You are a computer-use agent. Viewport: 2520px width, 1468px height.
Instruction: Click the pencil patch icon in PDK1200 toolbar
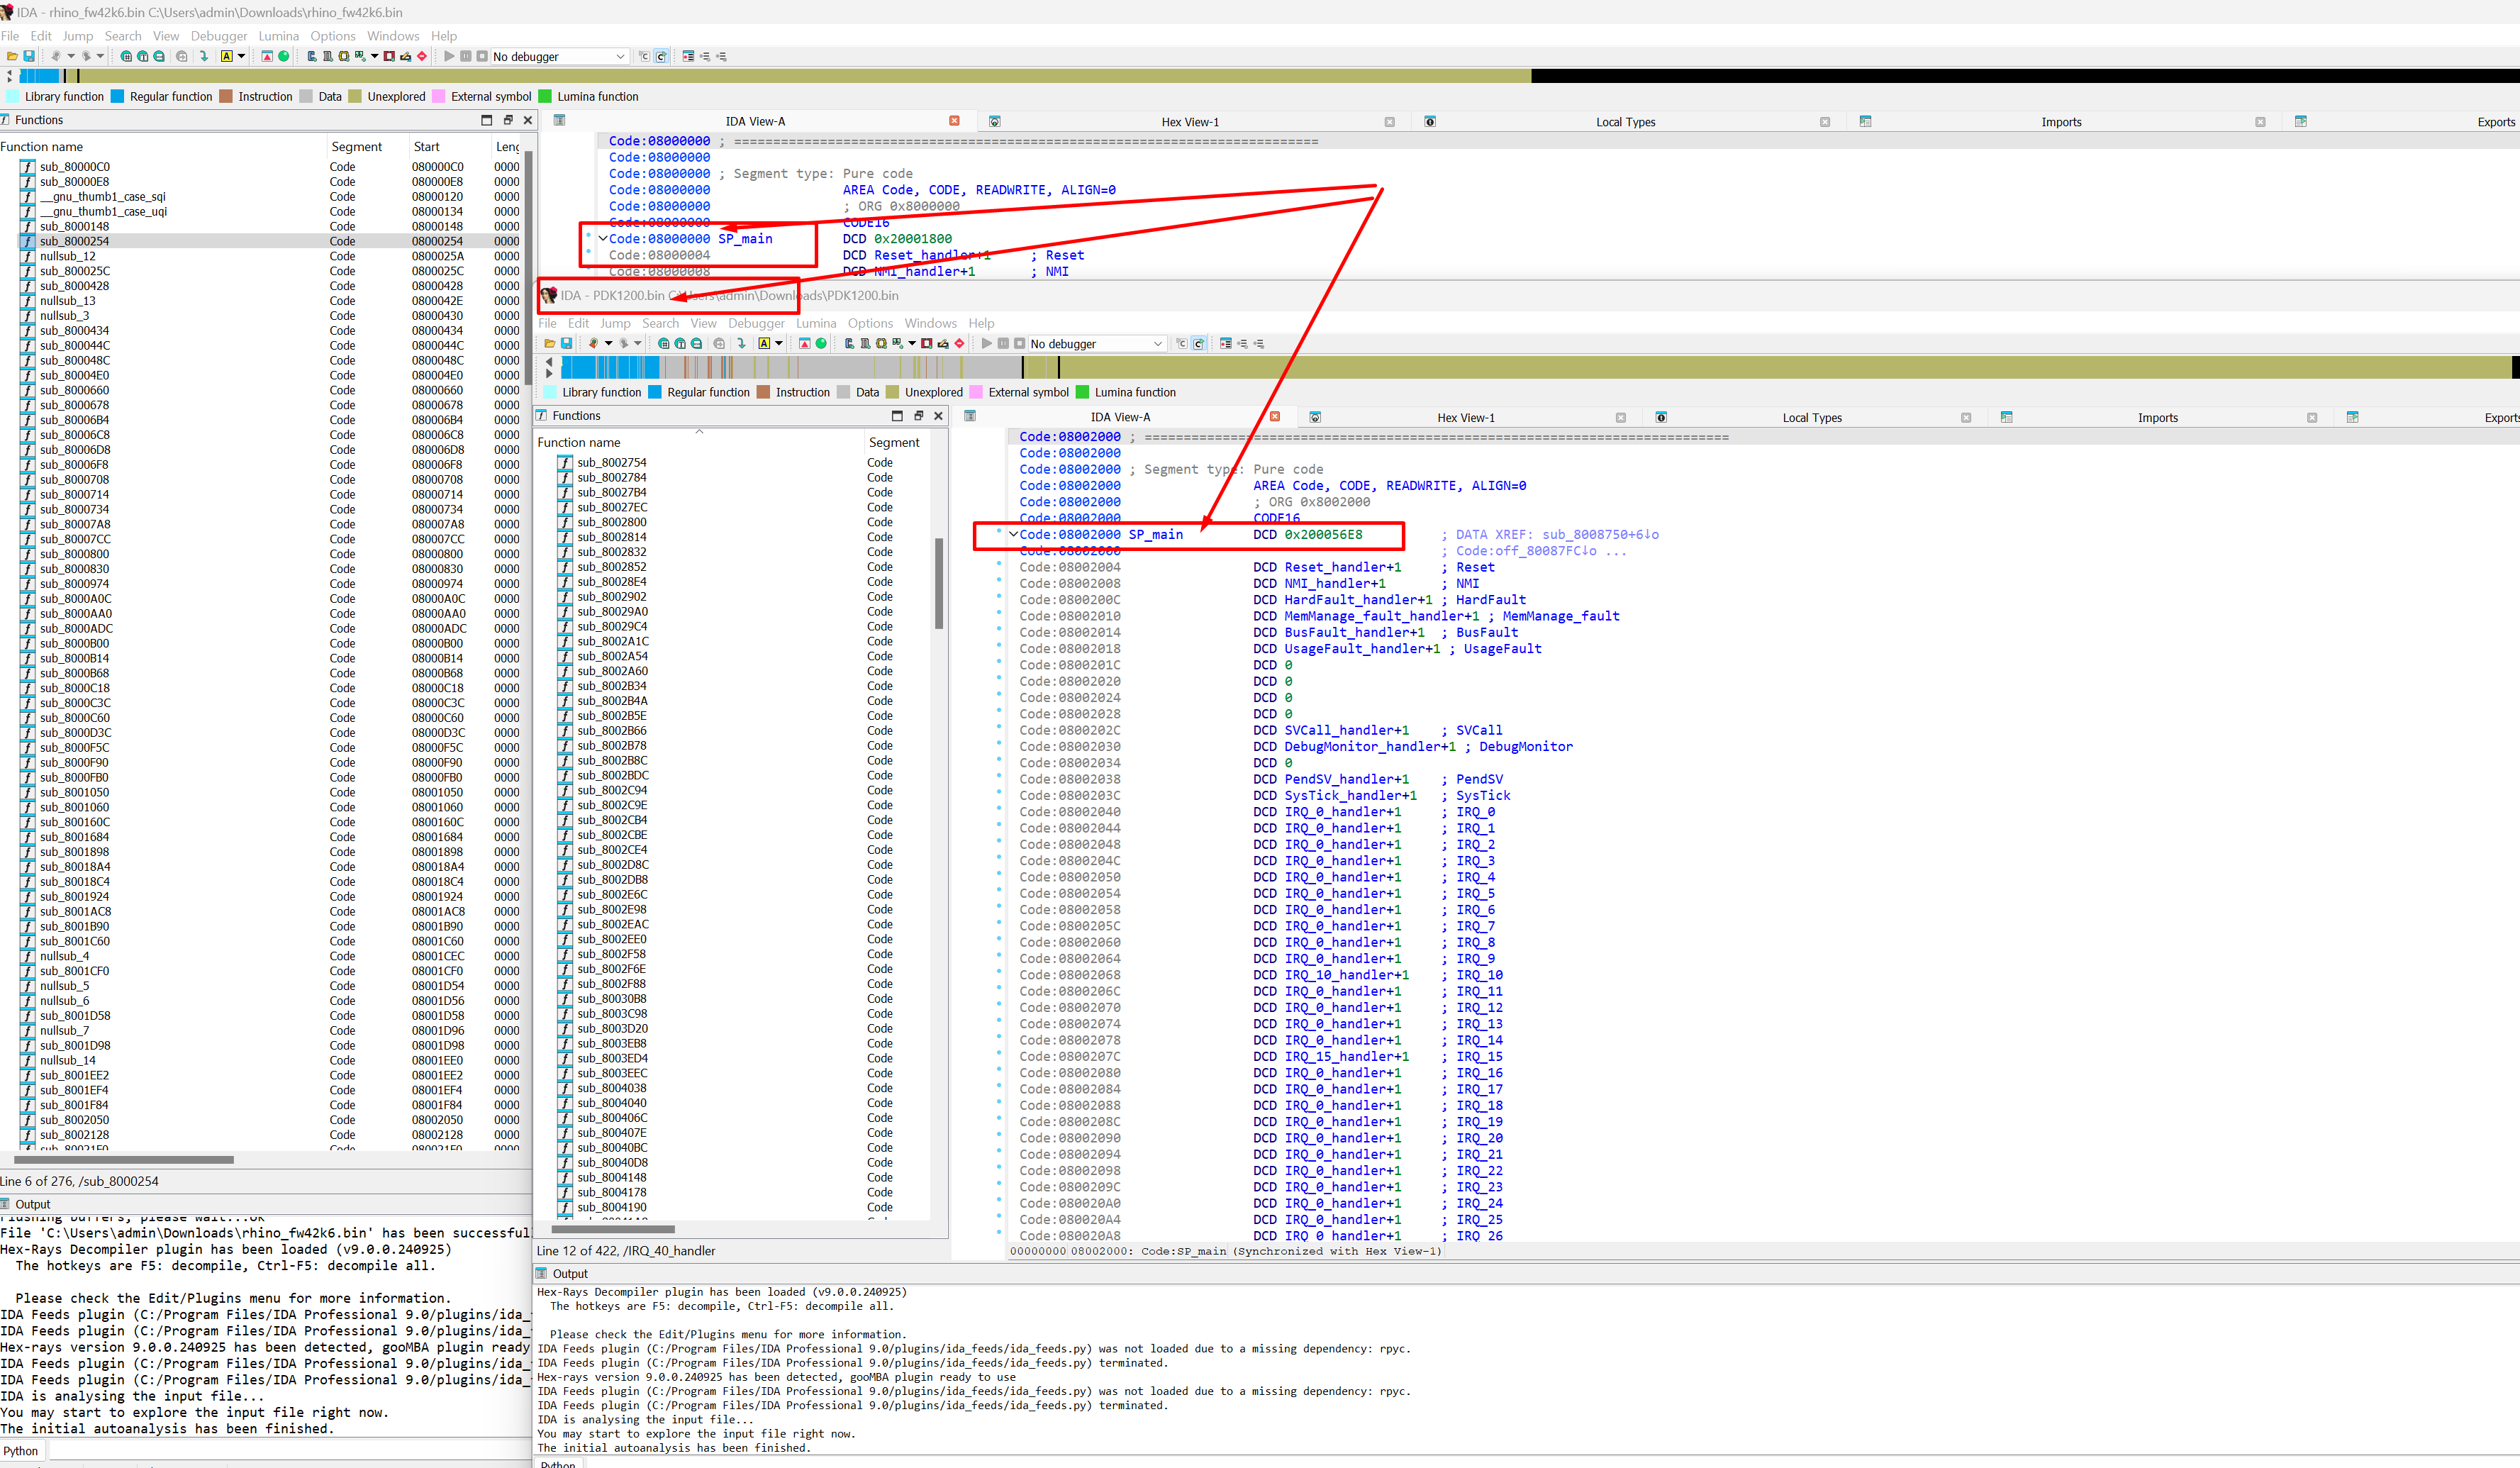(943, 343)
